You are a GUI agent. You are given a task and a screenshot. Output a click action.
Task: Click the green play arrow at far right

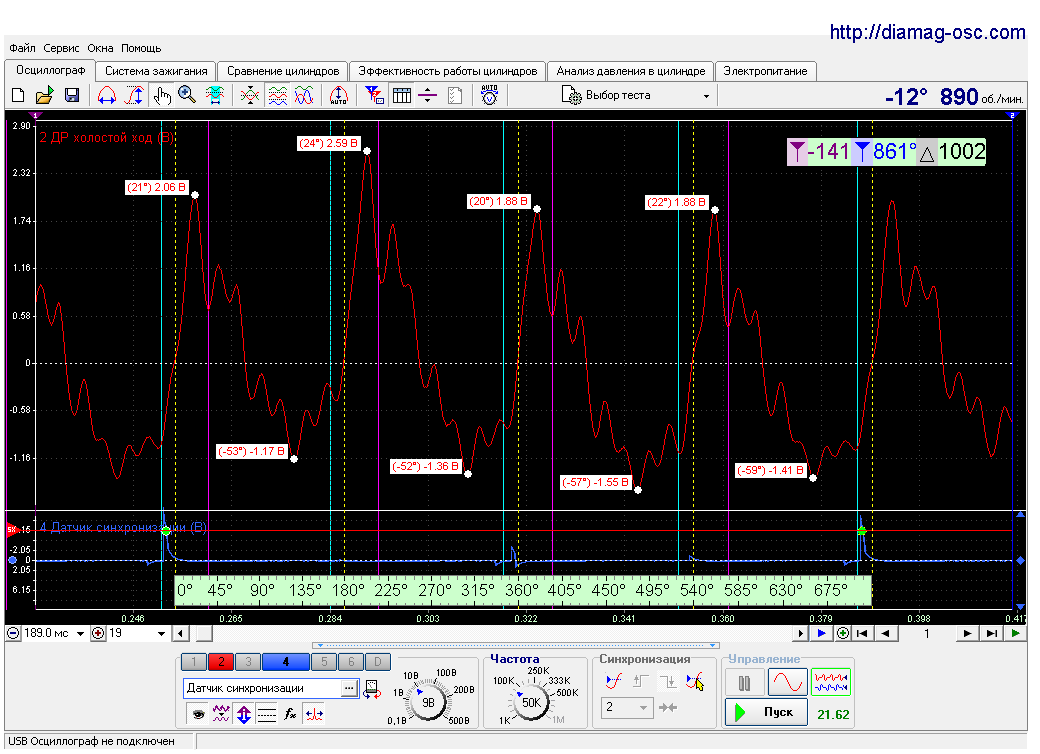tap(1015, 633)
